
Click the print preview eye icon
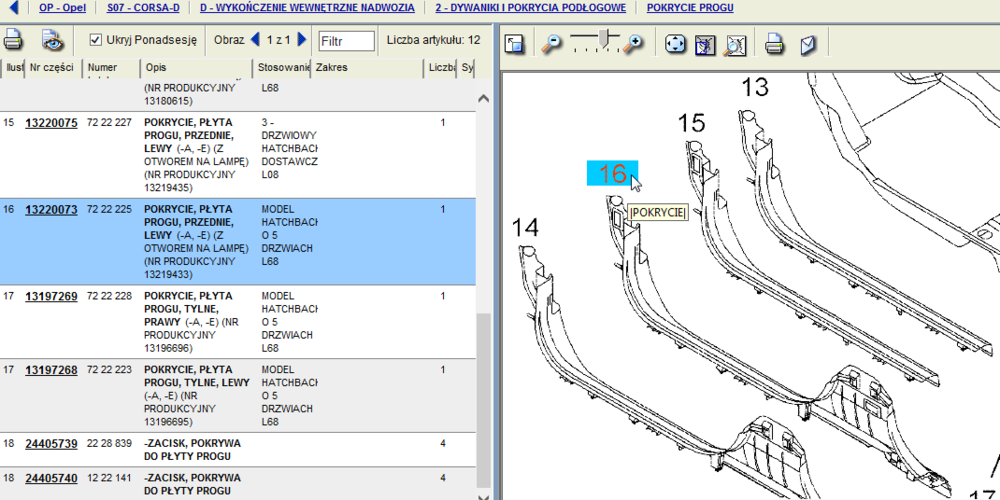(52, 41)
